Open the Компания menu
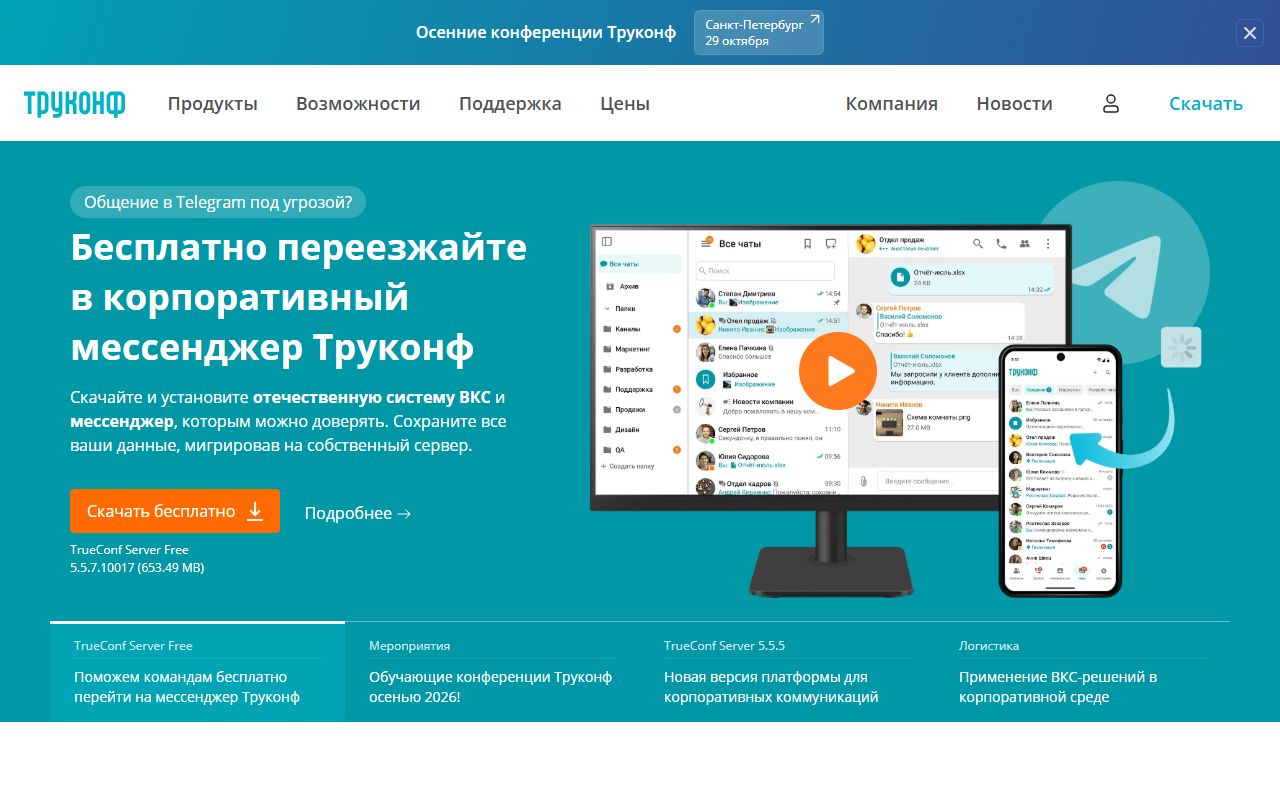The height and width of the screenshot is (800, 1280). tap(892, 104)
